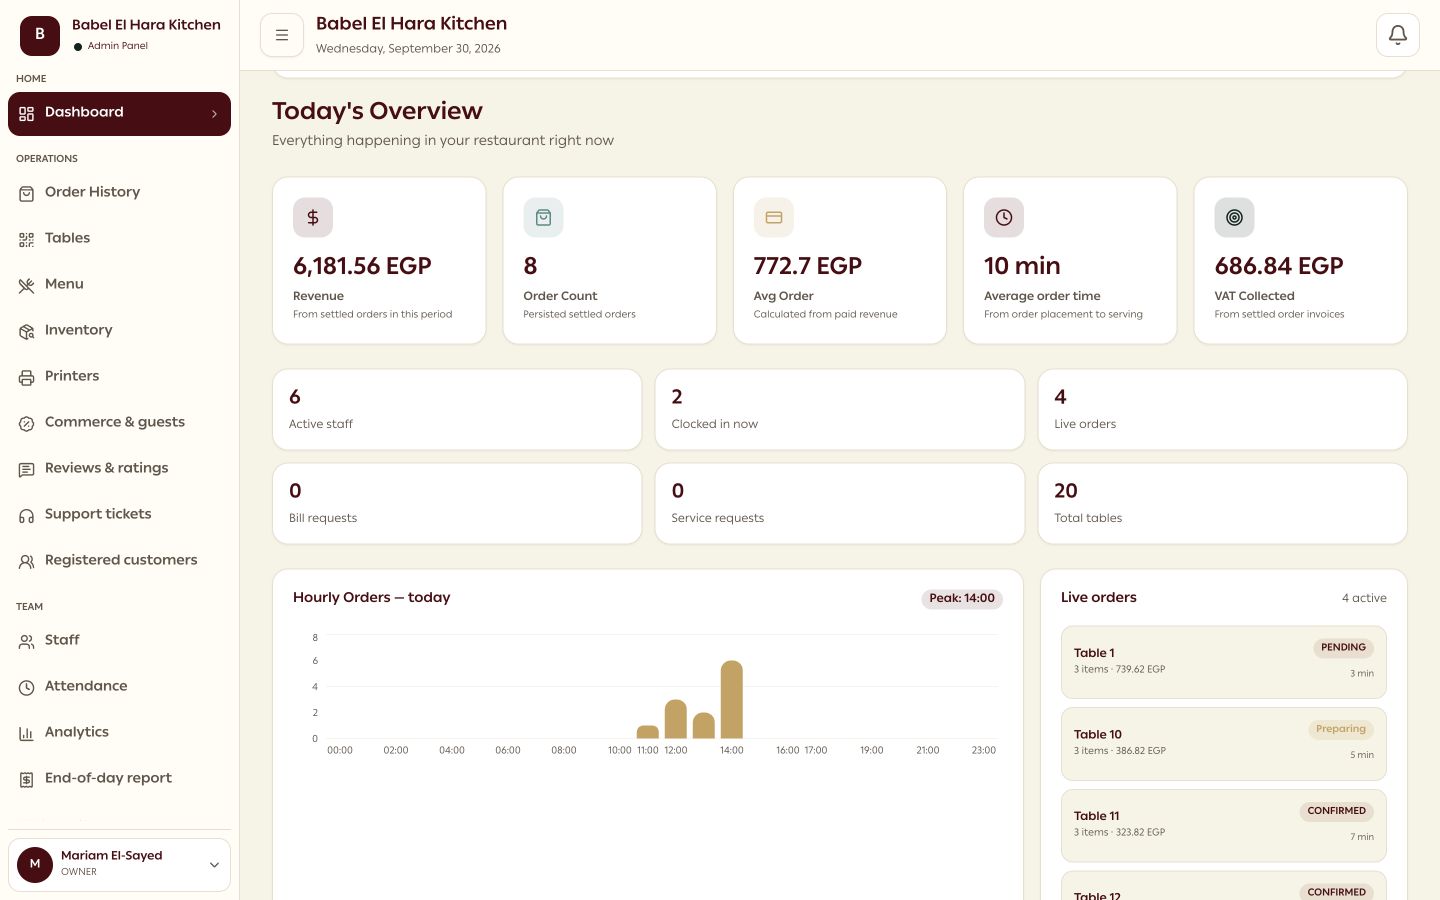1440x900 pixels.
Task: Click the Analytics bar chart icon
Action: point(27,734)
